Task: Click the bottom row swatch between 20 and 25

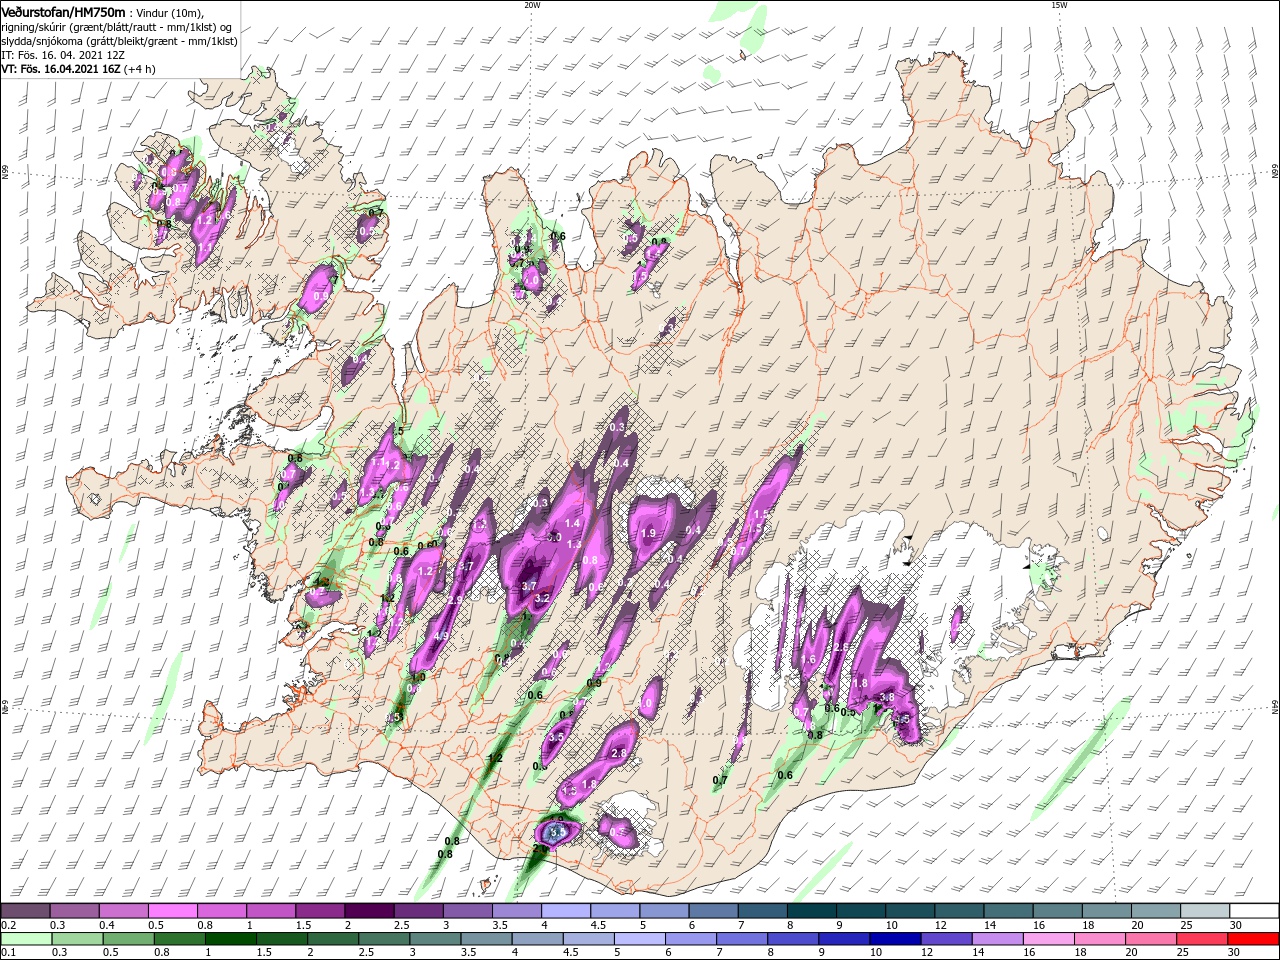Action: [1152, 939]
